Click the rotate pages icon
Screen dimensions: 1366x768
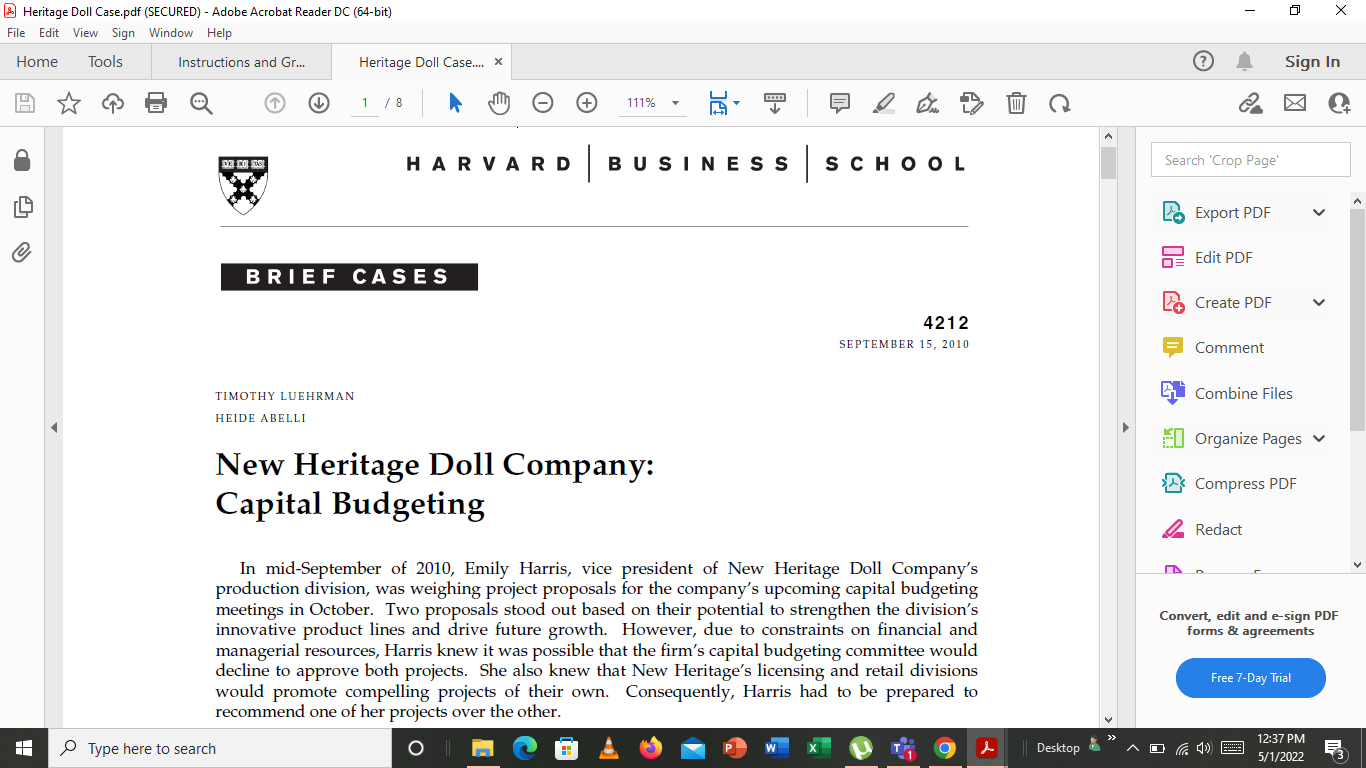(1059, 103)
